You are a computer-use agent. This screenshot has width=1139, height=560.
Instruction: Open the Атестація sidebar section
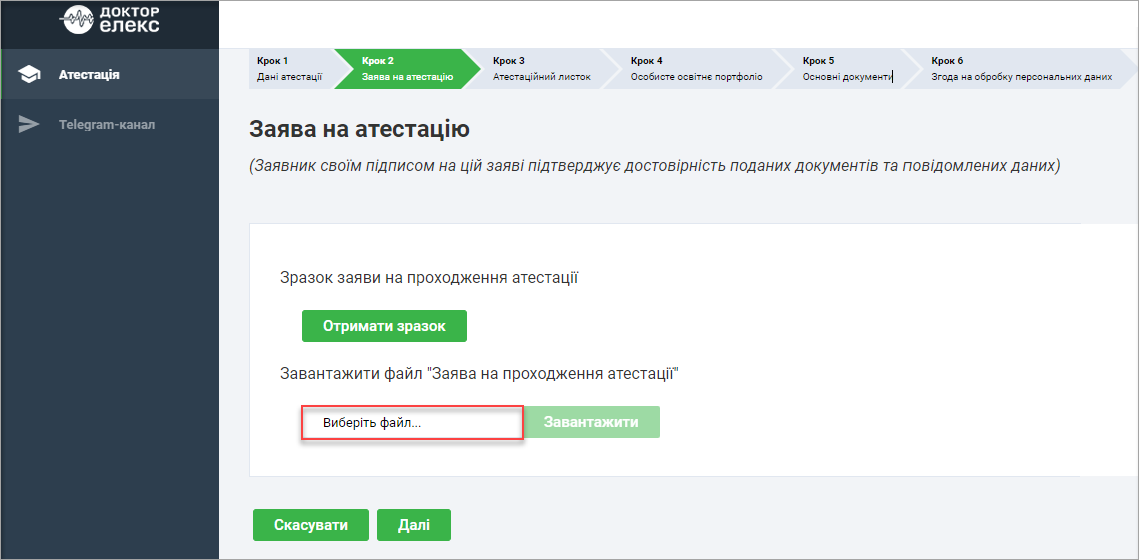coord(89,75)
